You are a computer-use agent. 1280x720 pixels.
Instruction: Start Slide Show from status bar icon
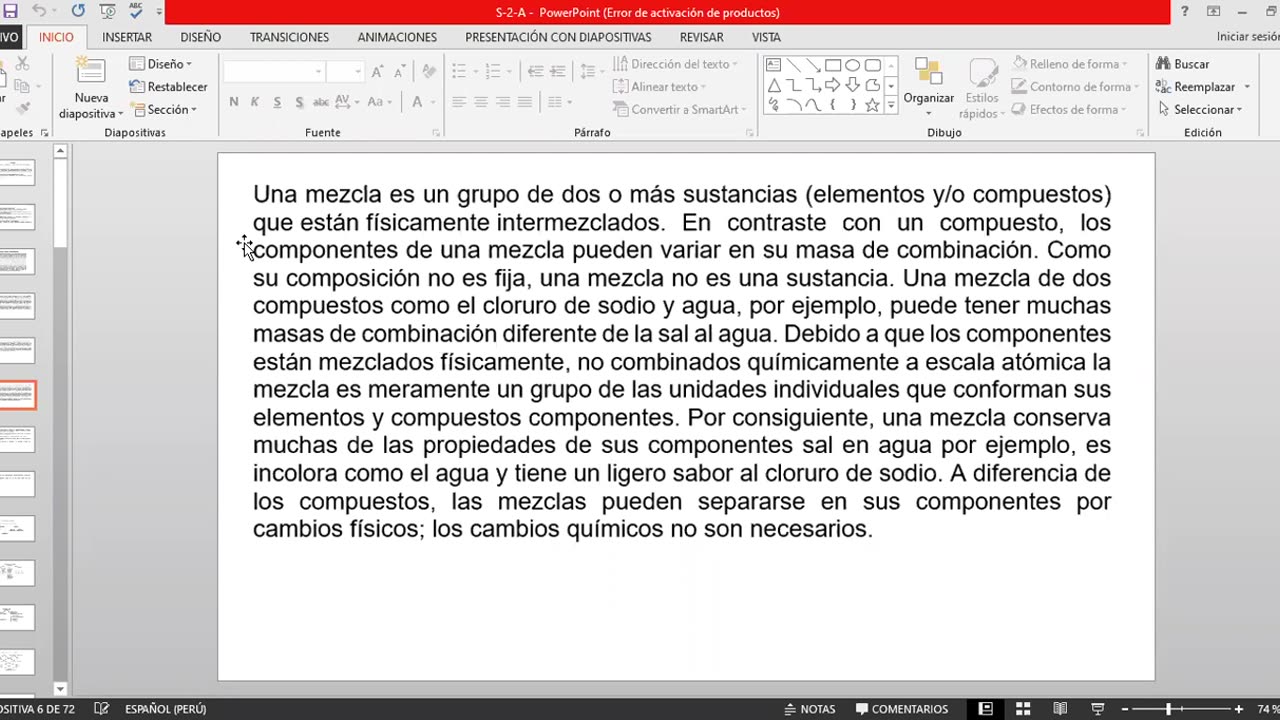coord(1097,709)
